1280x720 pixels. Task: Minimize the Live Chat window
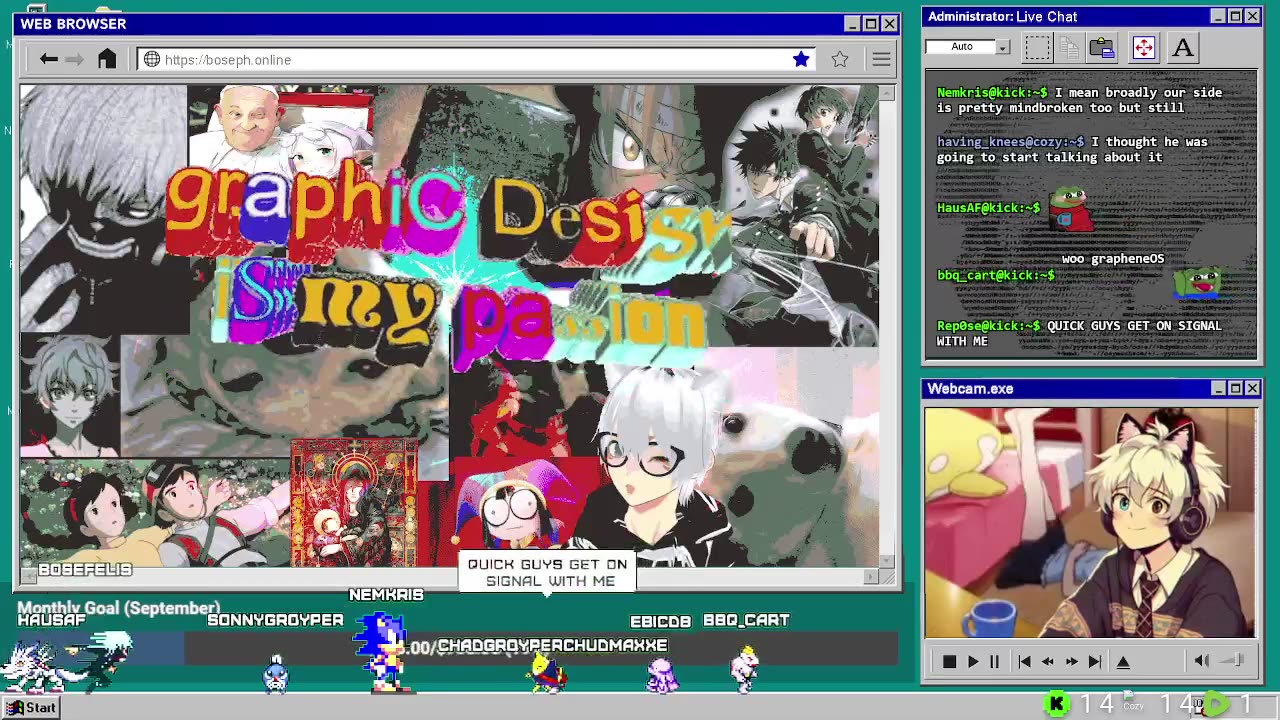1218,16
